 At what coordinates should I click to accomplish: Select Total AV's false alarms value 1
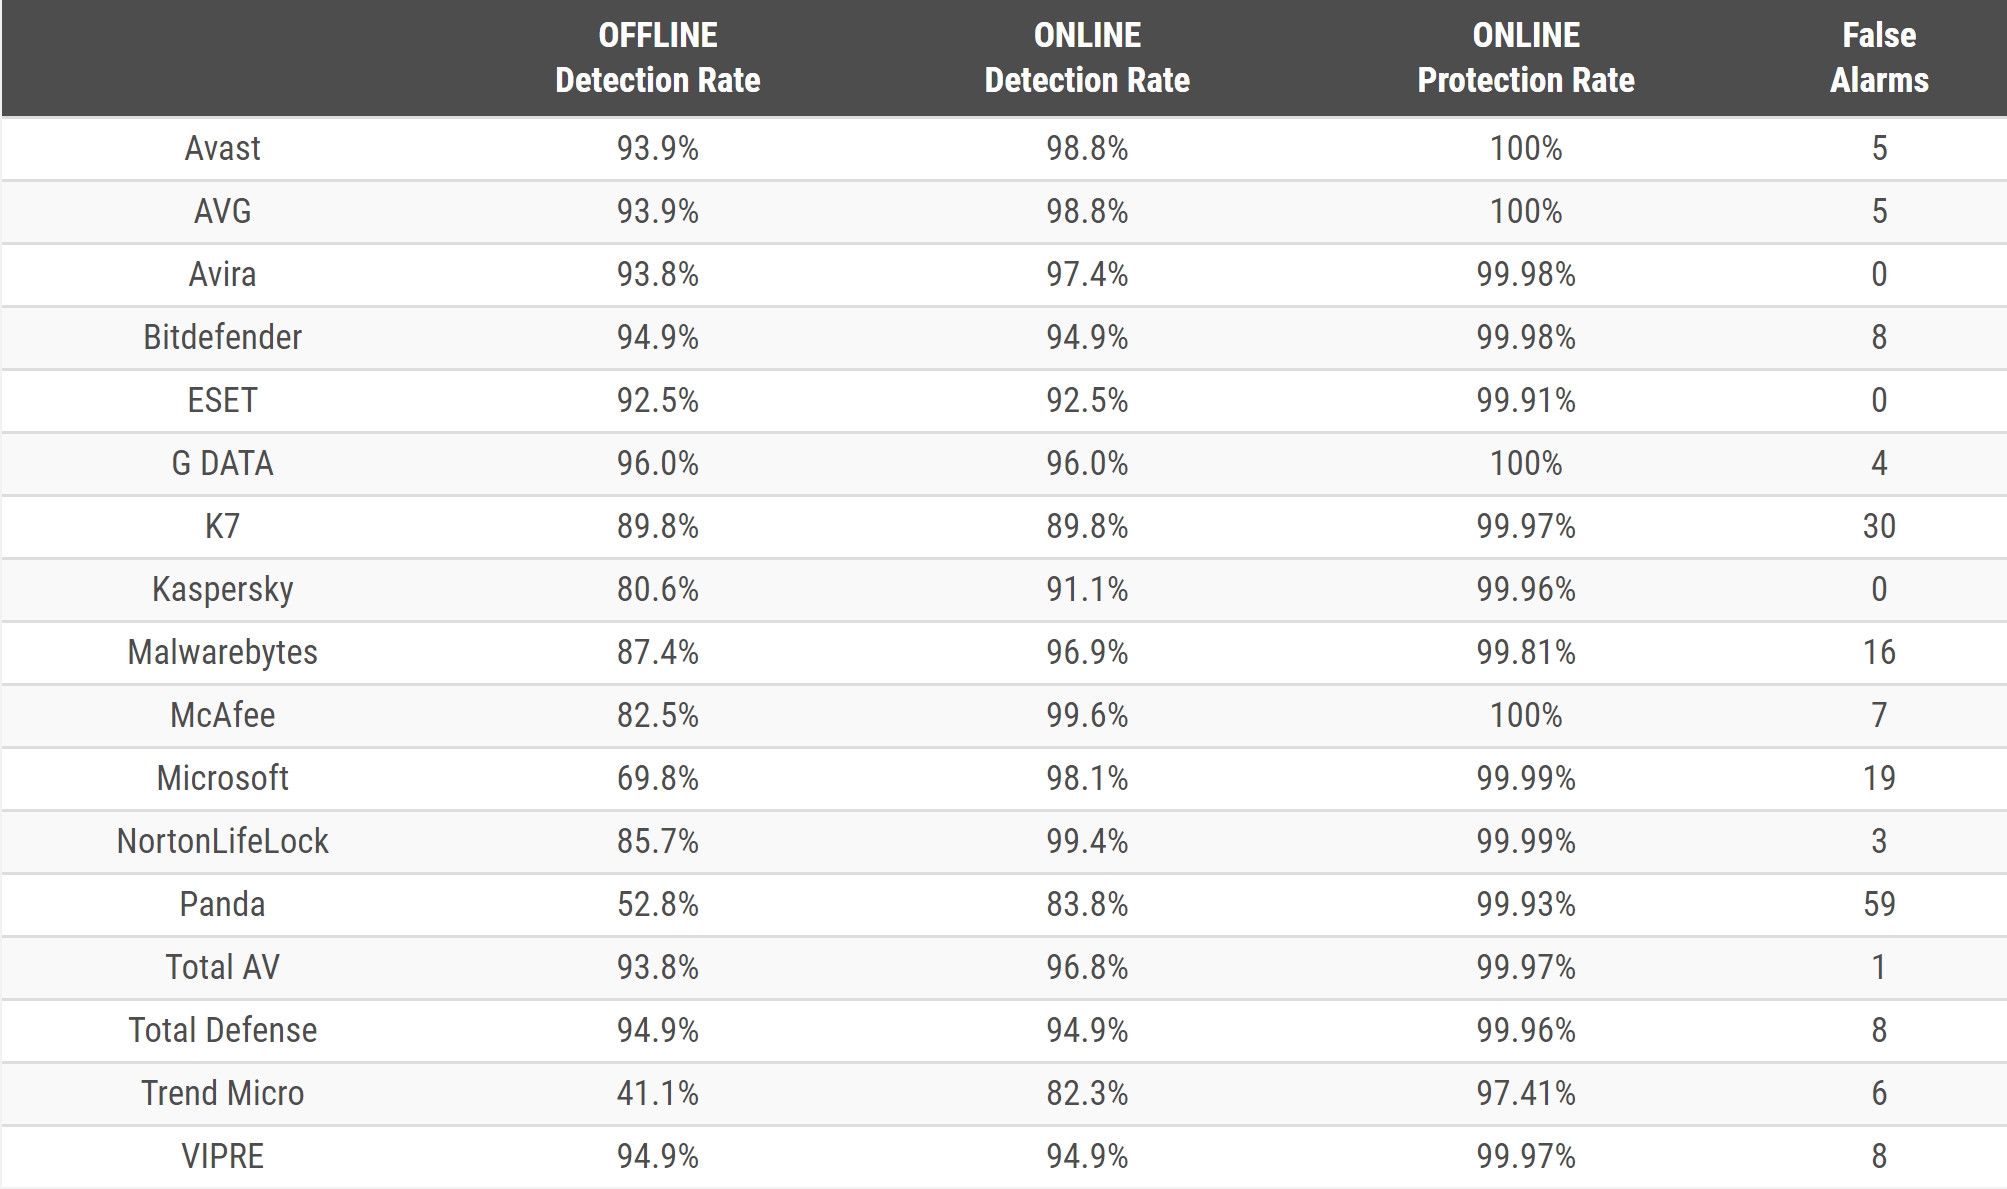[x=1878, y=968]
